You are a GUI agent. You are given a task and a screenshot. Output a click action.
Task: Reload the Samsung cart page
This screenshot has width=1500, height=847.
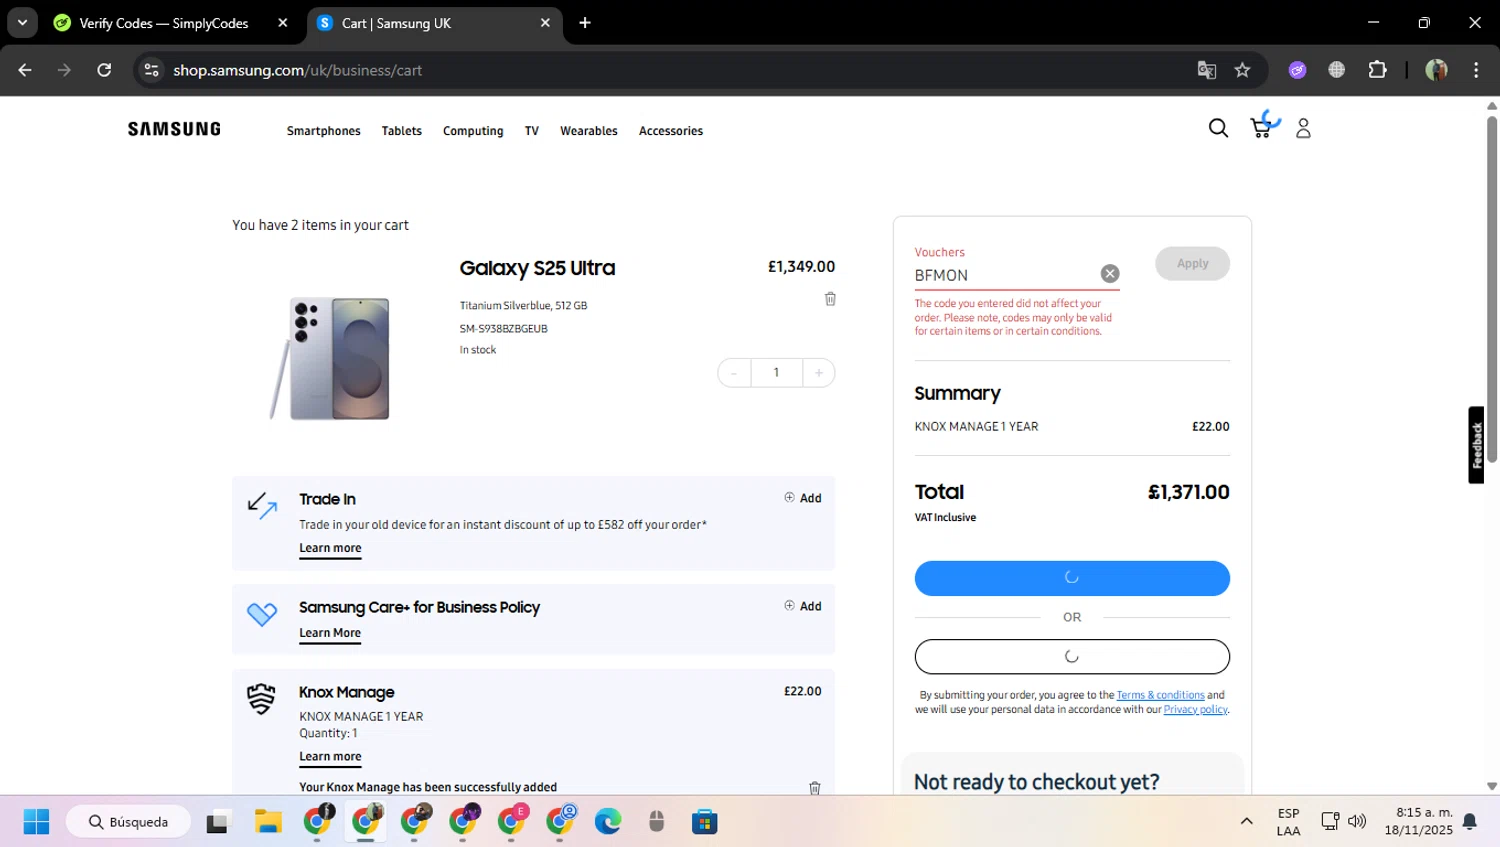(104, 70)
